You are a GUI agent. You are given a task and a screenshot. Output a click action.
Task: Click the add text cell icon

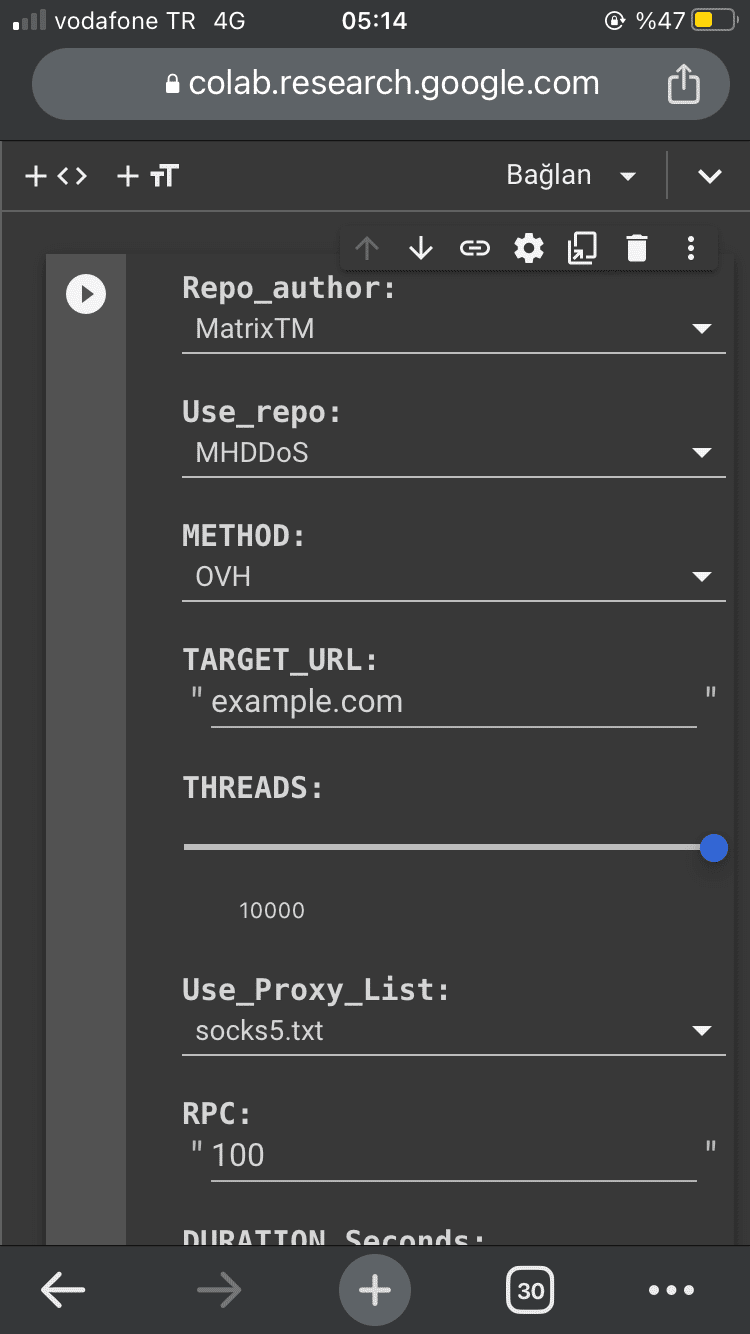point(148,177)
